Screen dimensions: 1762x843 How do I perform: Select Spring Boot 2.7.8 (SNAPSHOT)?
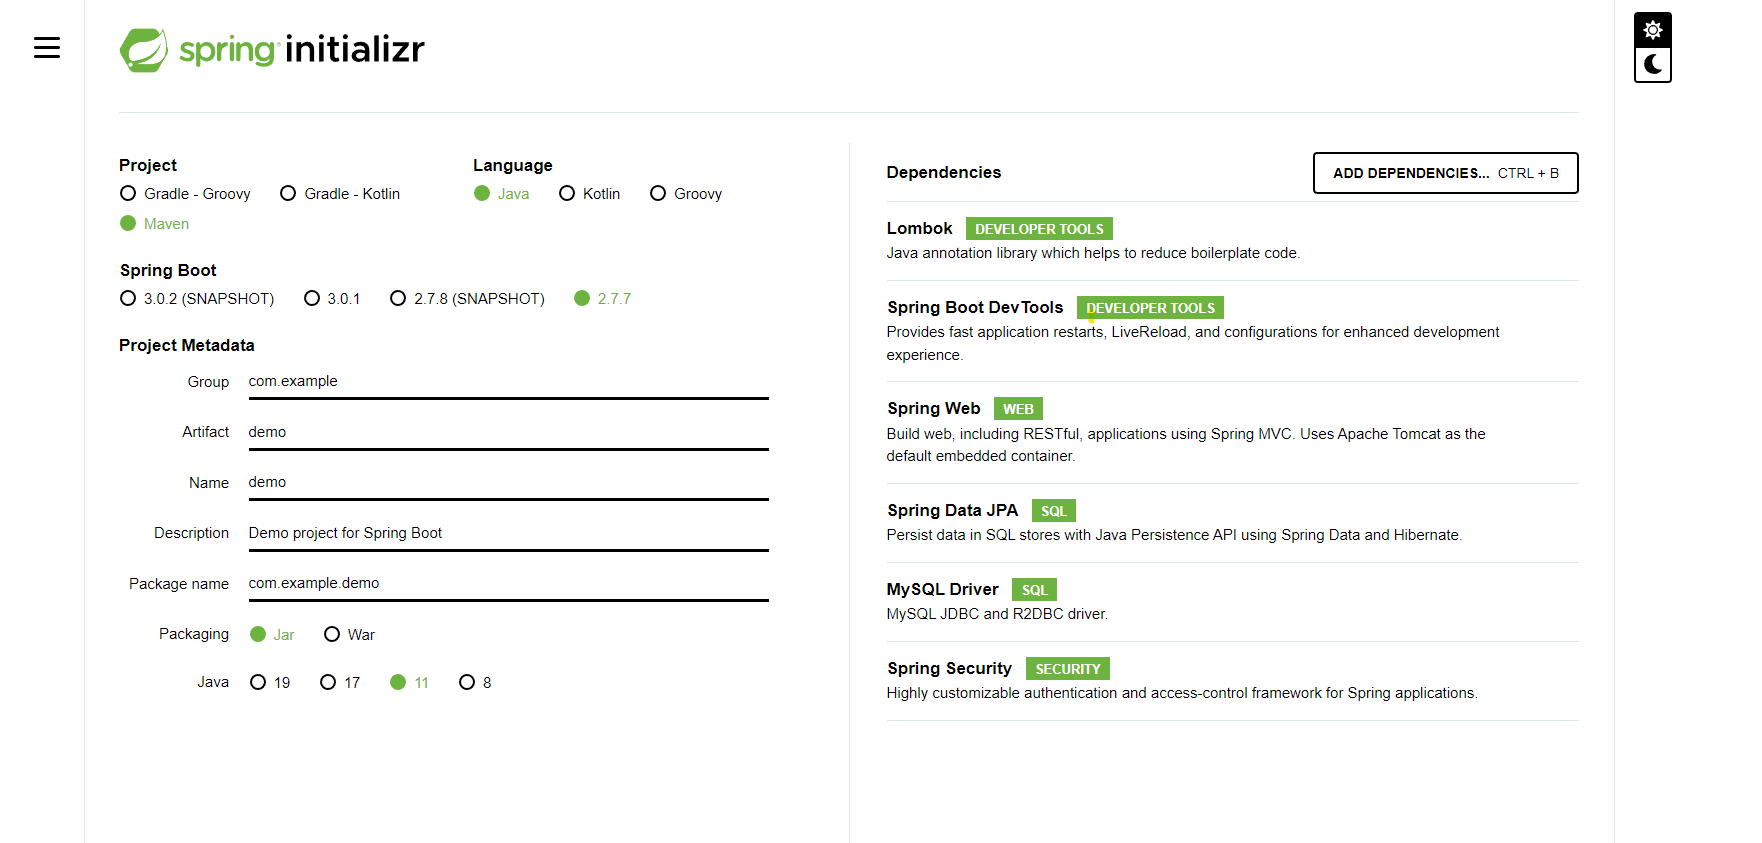coord(467,298)
